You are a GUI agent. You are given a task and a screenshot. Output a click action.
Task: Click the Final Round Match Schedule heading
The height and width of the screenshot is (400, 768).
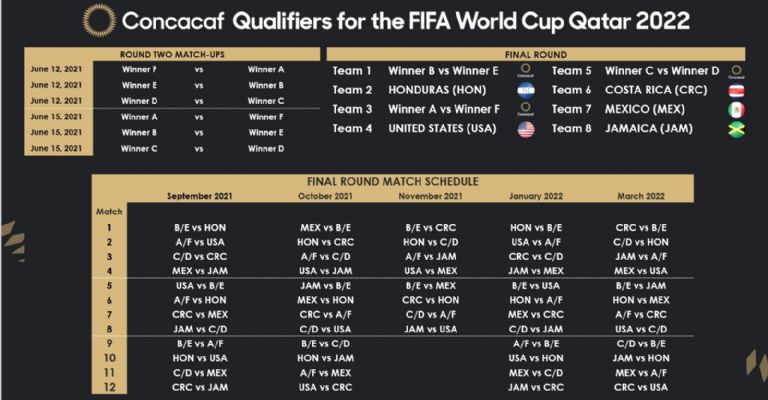392,181
